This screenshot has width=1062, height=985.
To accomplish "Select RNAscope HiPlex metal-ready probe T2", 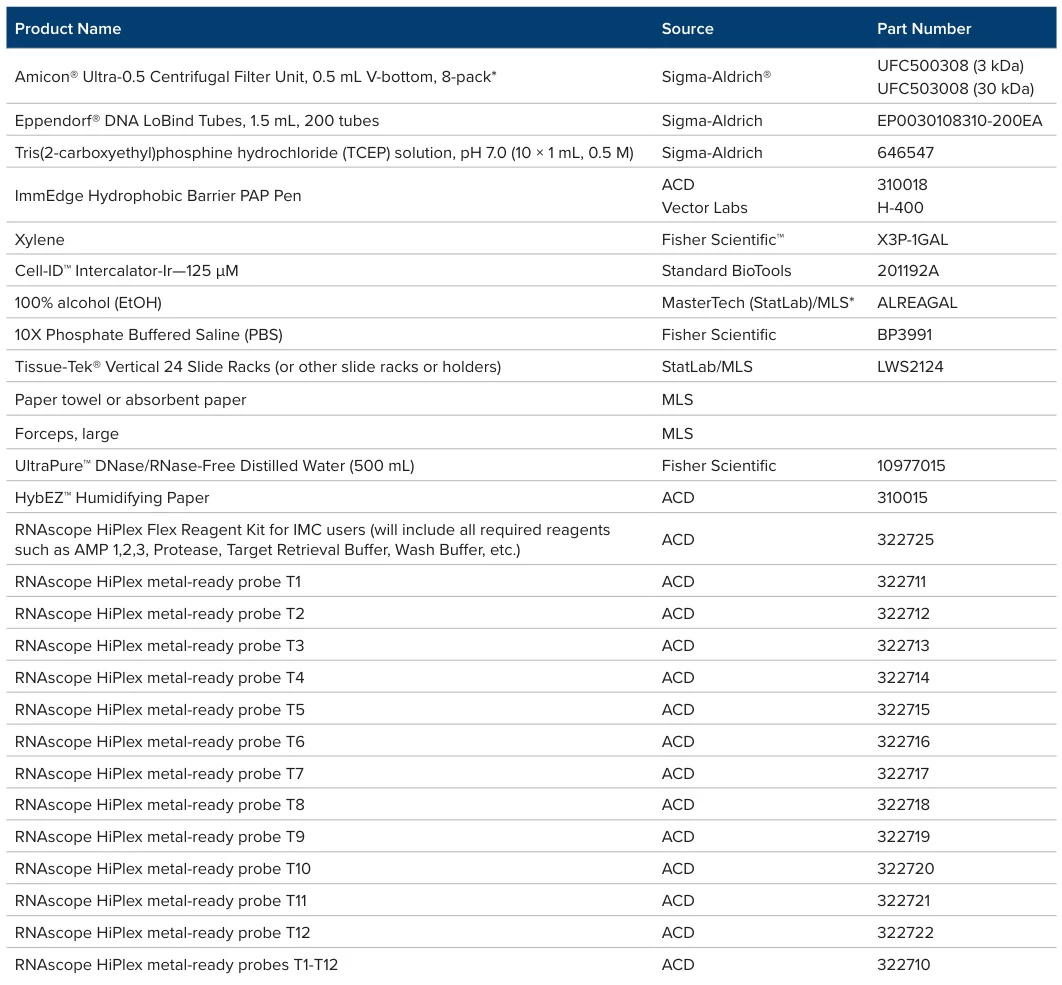I will 160,614.
